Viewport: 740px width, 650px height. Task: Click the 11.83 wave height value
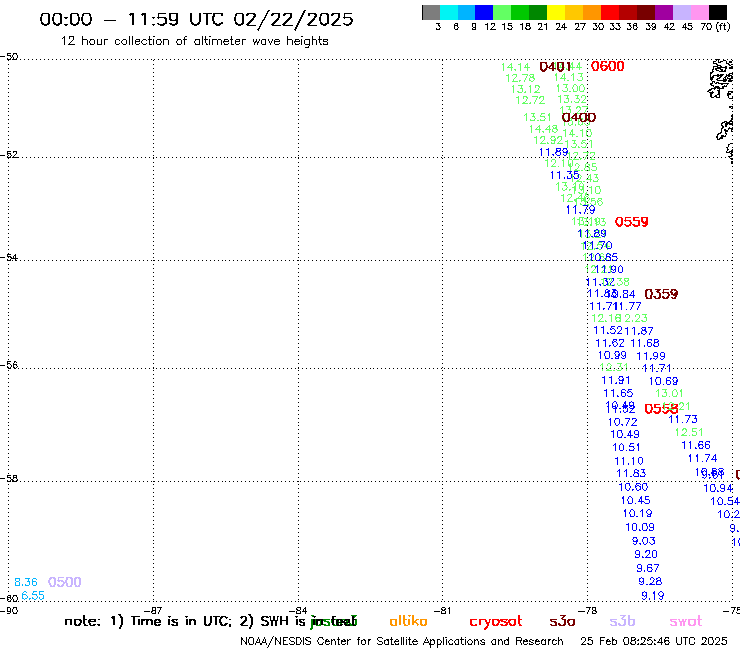point(631,473)
